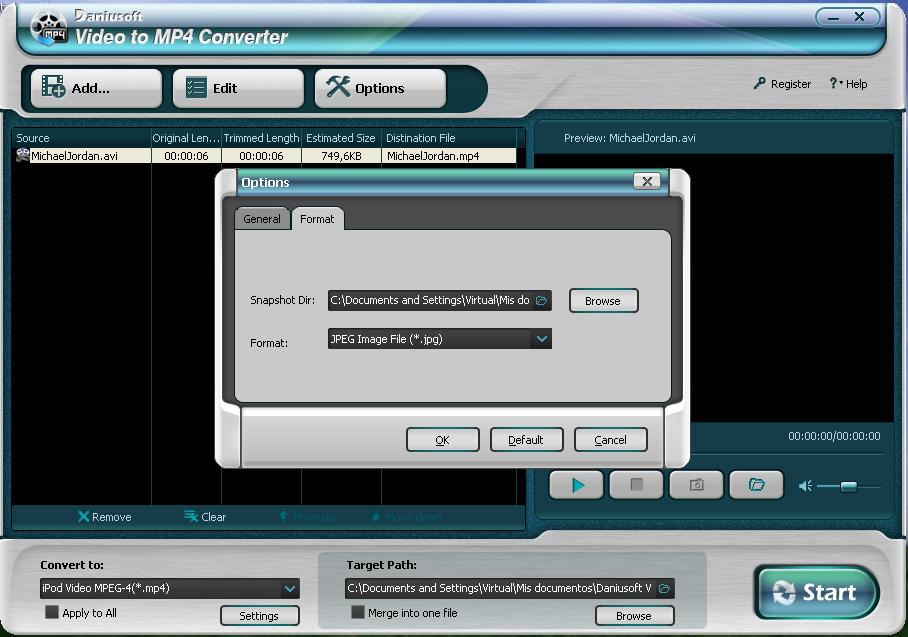Click Cancel in the Options dialog

(610, 440)
